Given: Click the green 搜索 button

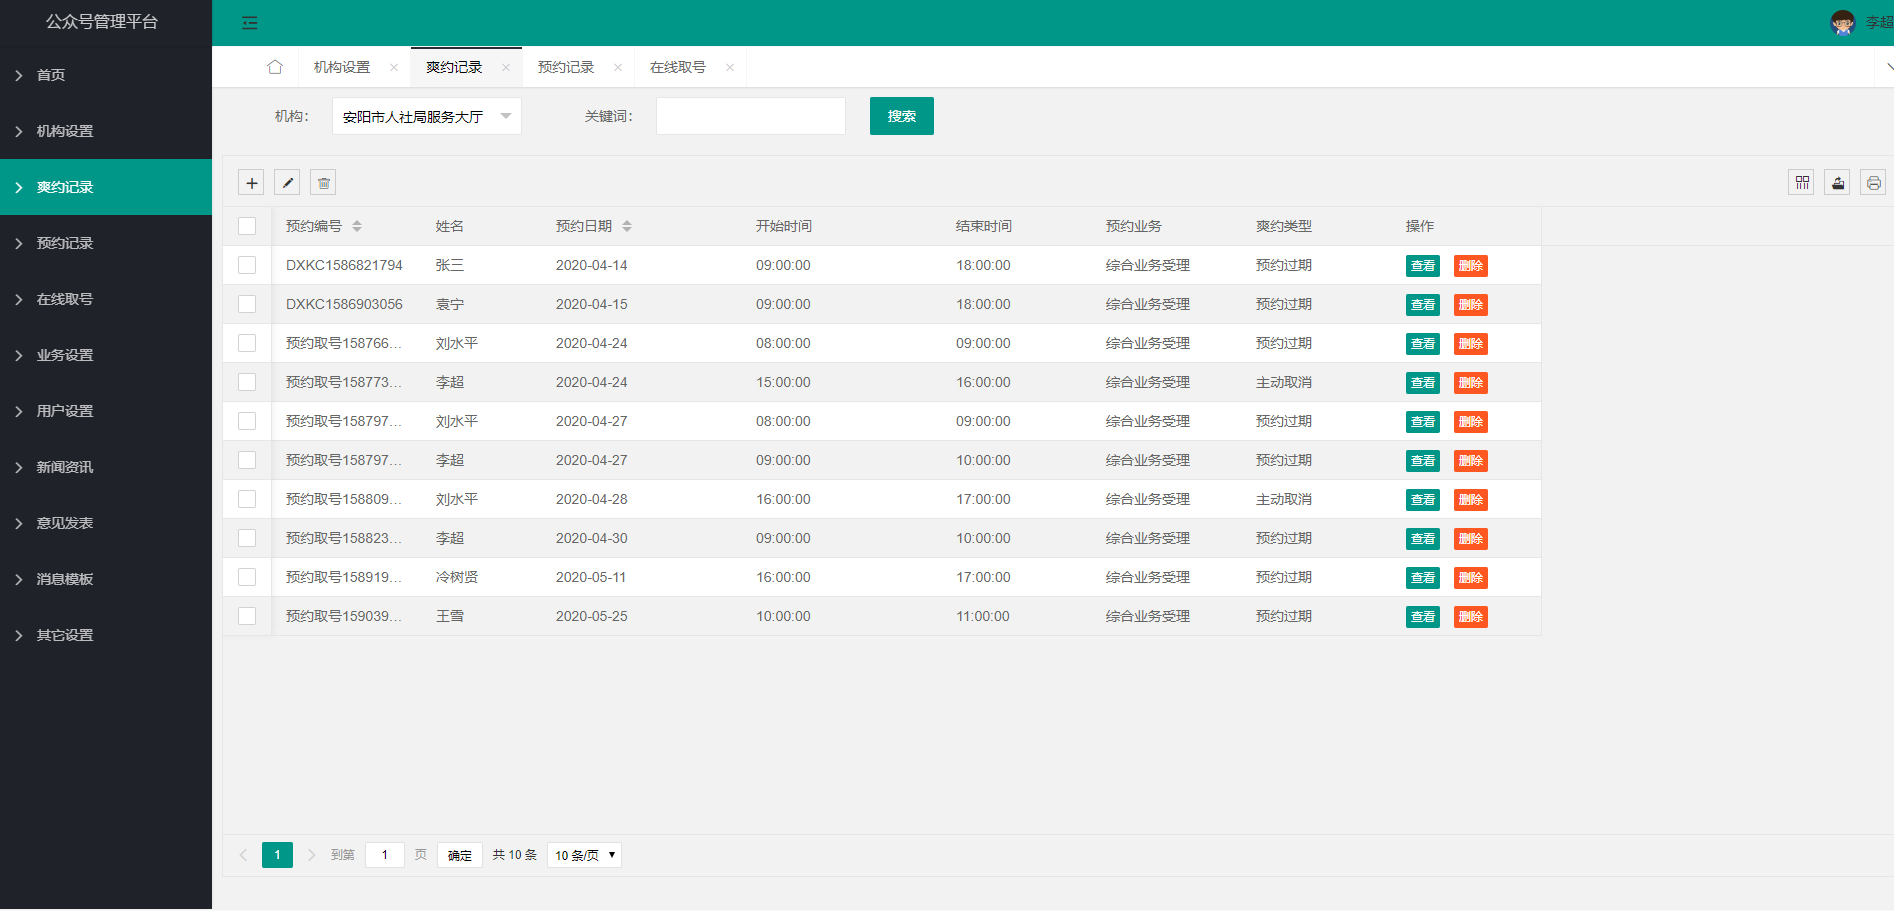Looking at the screenshot, I should coord(901,116).
